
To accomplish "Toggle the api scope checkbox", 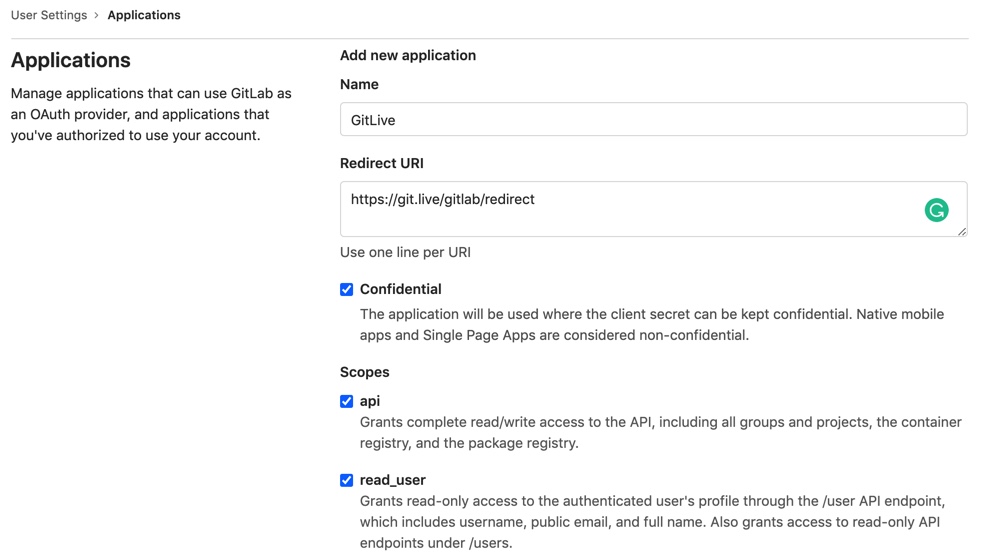I will (x=346, y=401).
